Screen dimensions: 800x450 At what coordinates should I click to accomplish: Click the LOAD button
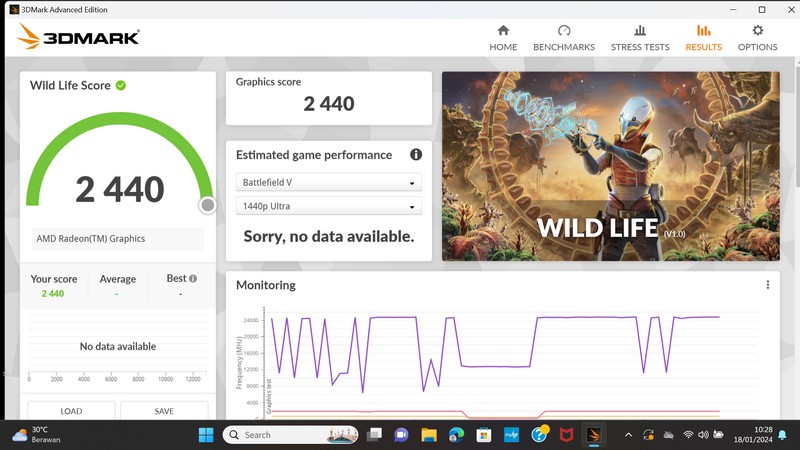(71, 411)
